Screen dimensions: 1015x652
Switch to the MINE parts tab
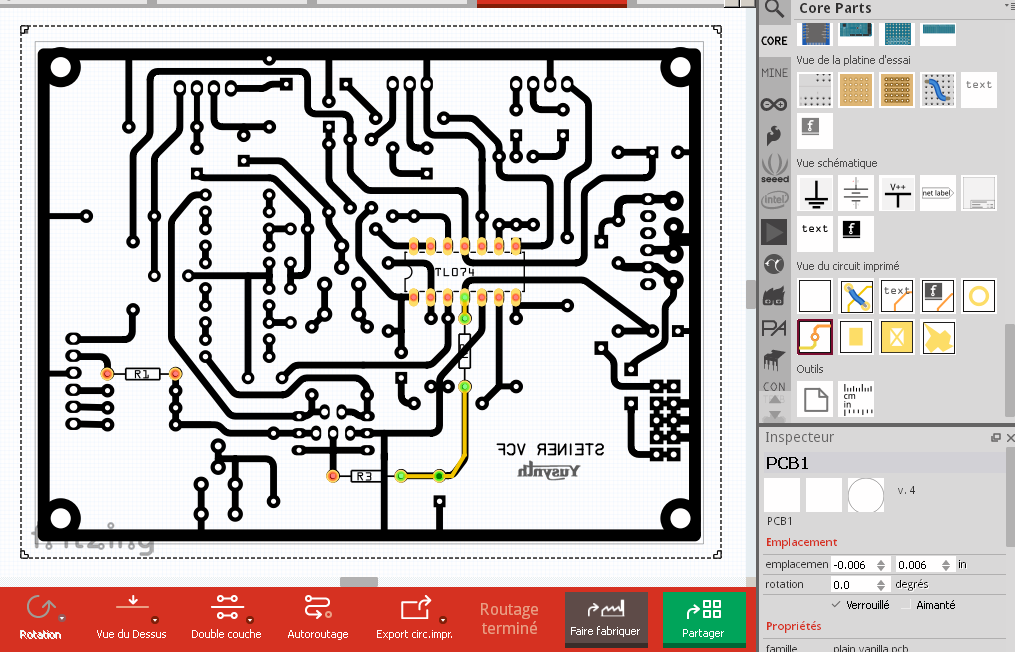pos(774,73)
